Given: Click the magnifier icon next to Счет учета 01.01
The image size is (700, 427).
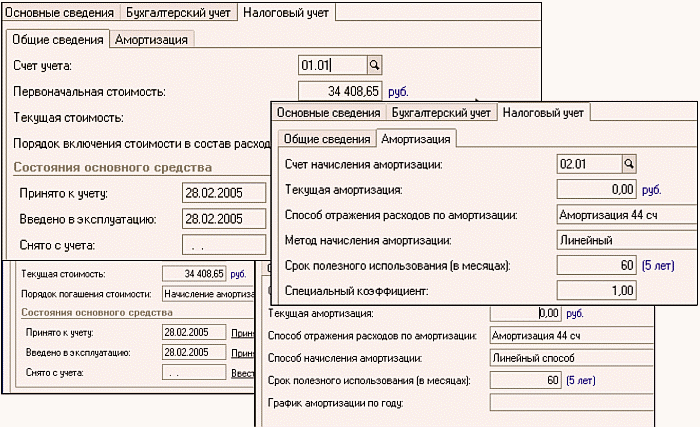Looking at the screenshot, I should 375,65.
